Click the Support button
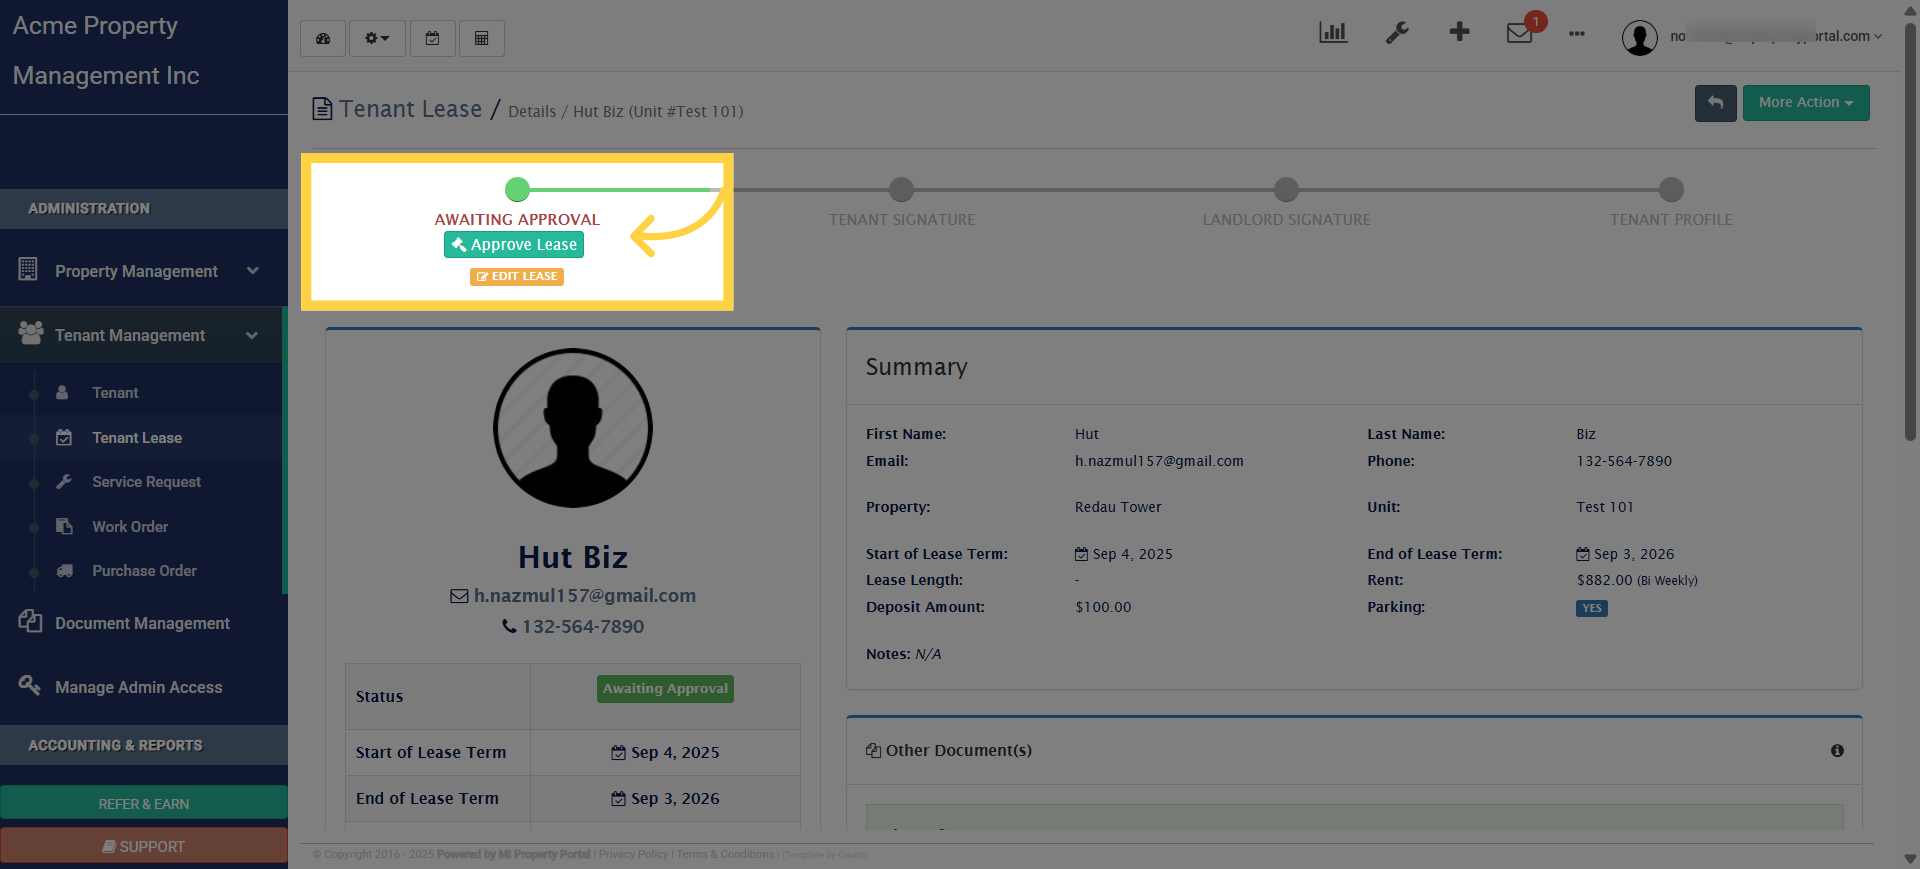 (x=144, y=846)
